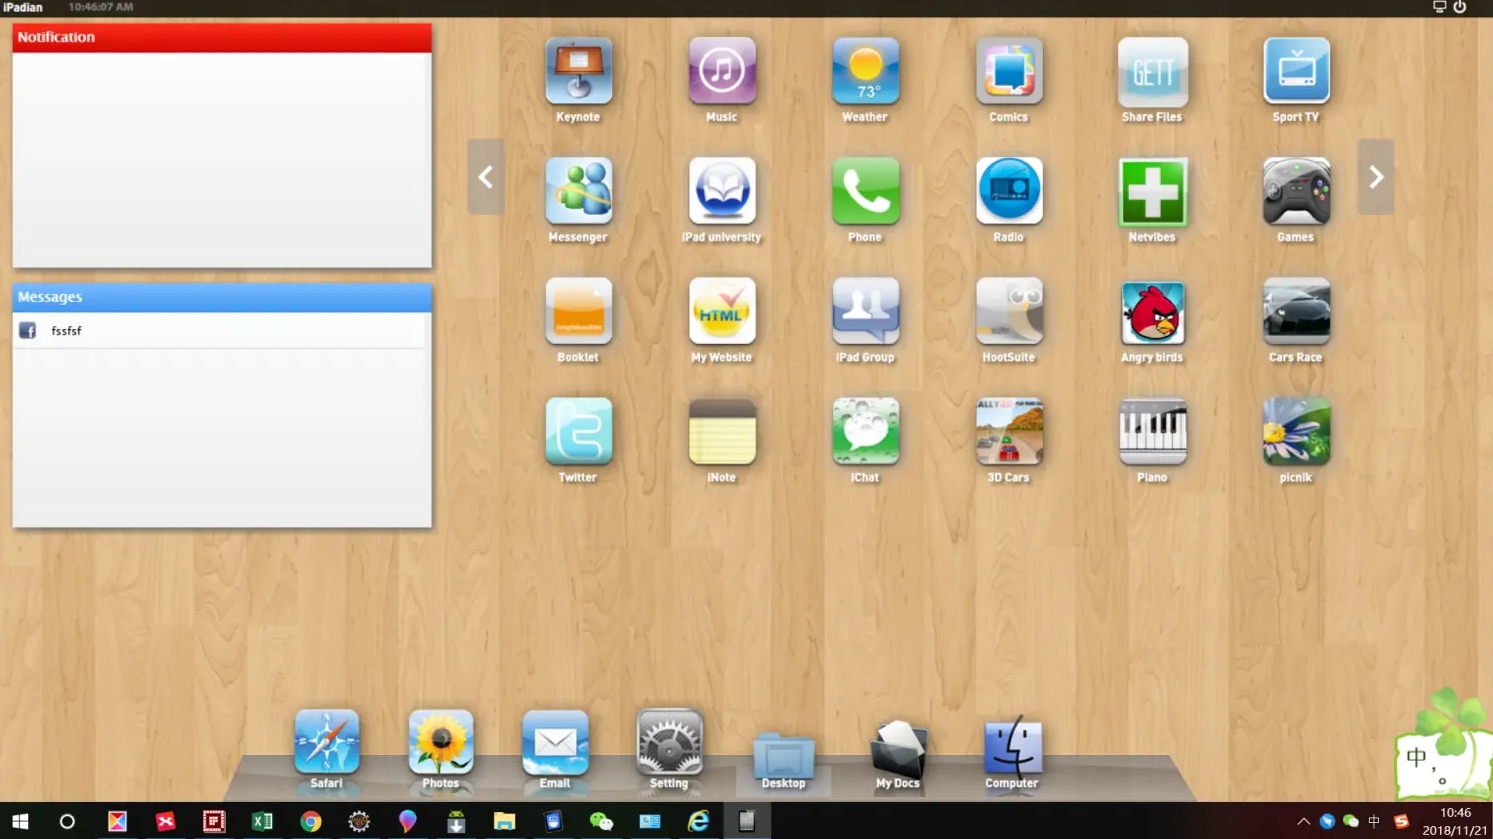Launch the Messenger app
Image resolution: width=1493 pixels, height=839 pixels.
pos(578,191)
